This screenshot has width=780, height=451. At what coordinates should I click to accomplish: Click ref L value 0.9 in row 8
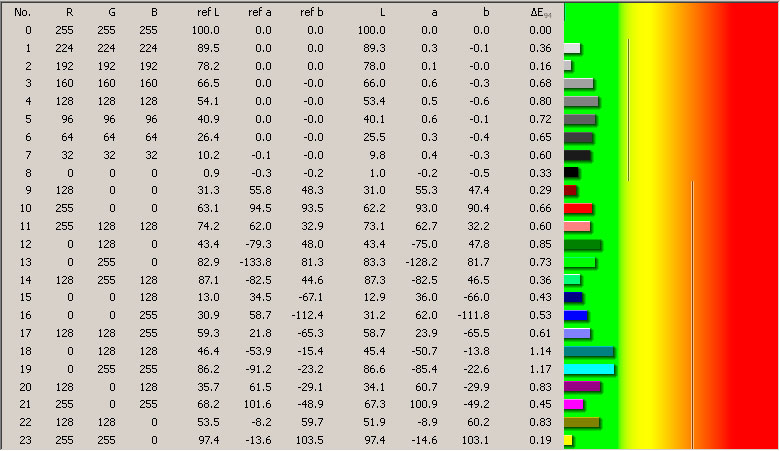pos(212,173)
